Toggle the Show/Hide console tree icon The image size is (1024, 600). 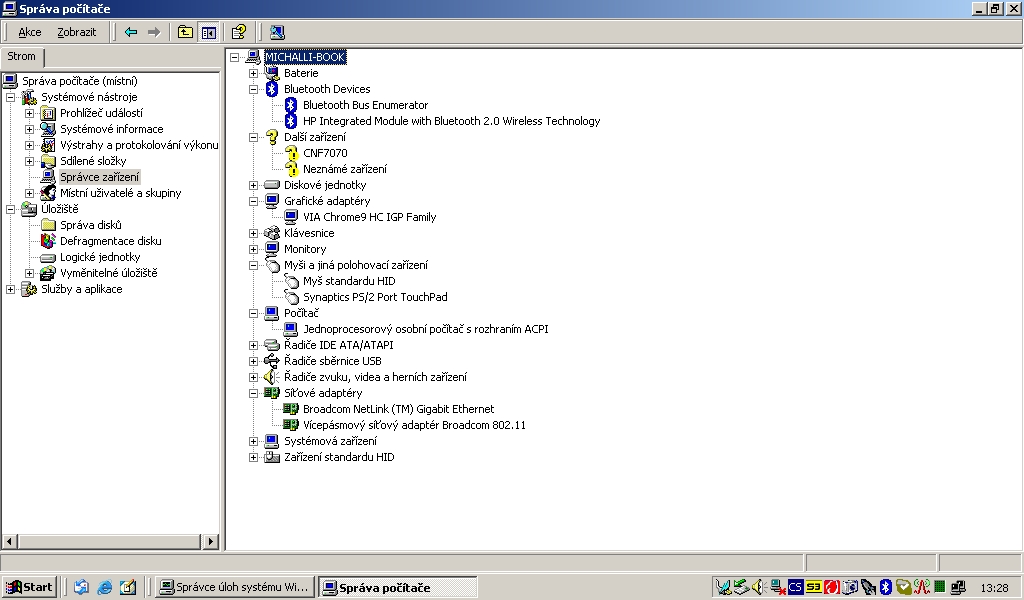(209, 31)
